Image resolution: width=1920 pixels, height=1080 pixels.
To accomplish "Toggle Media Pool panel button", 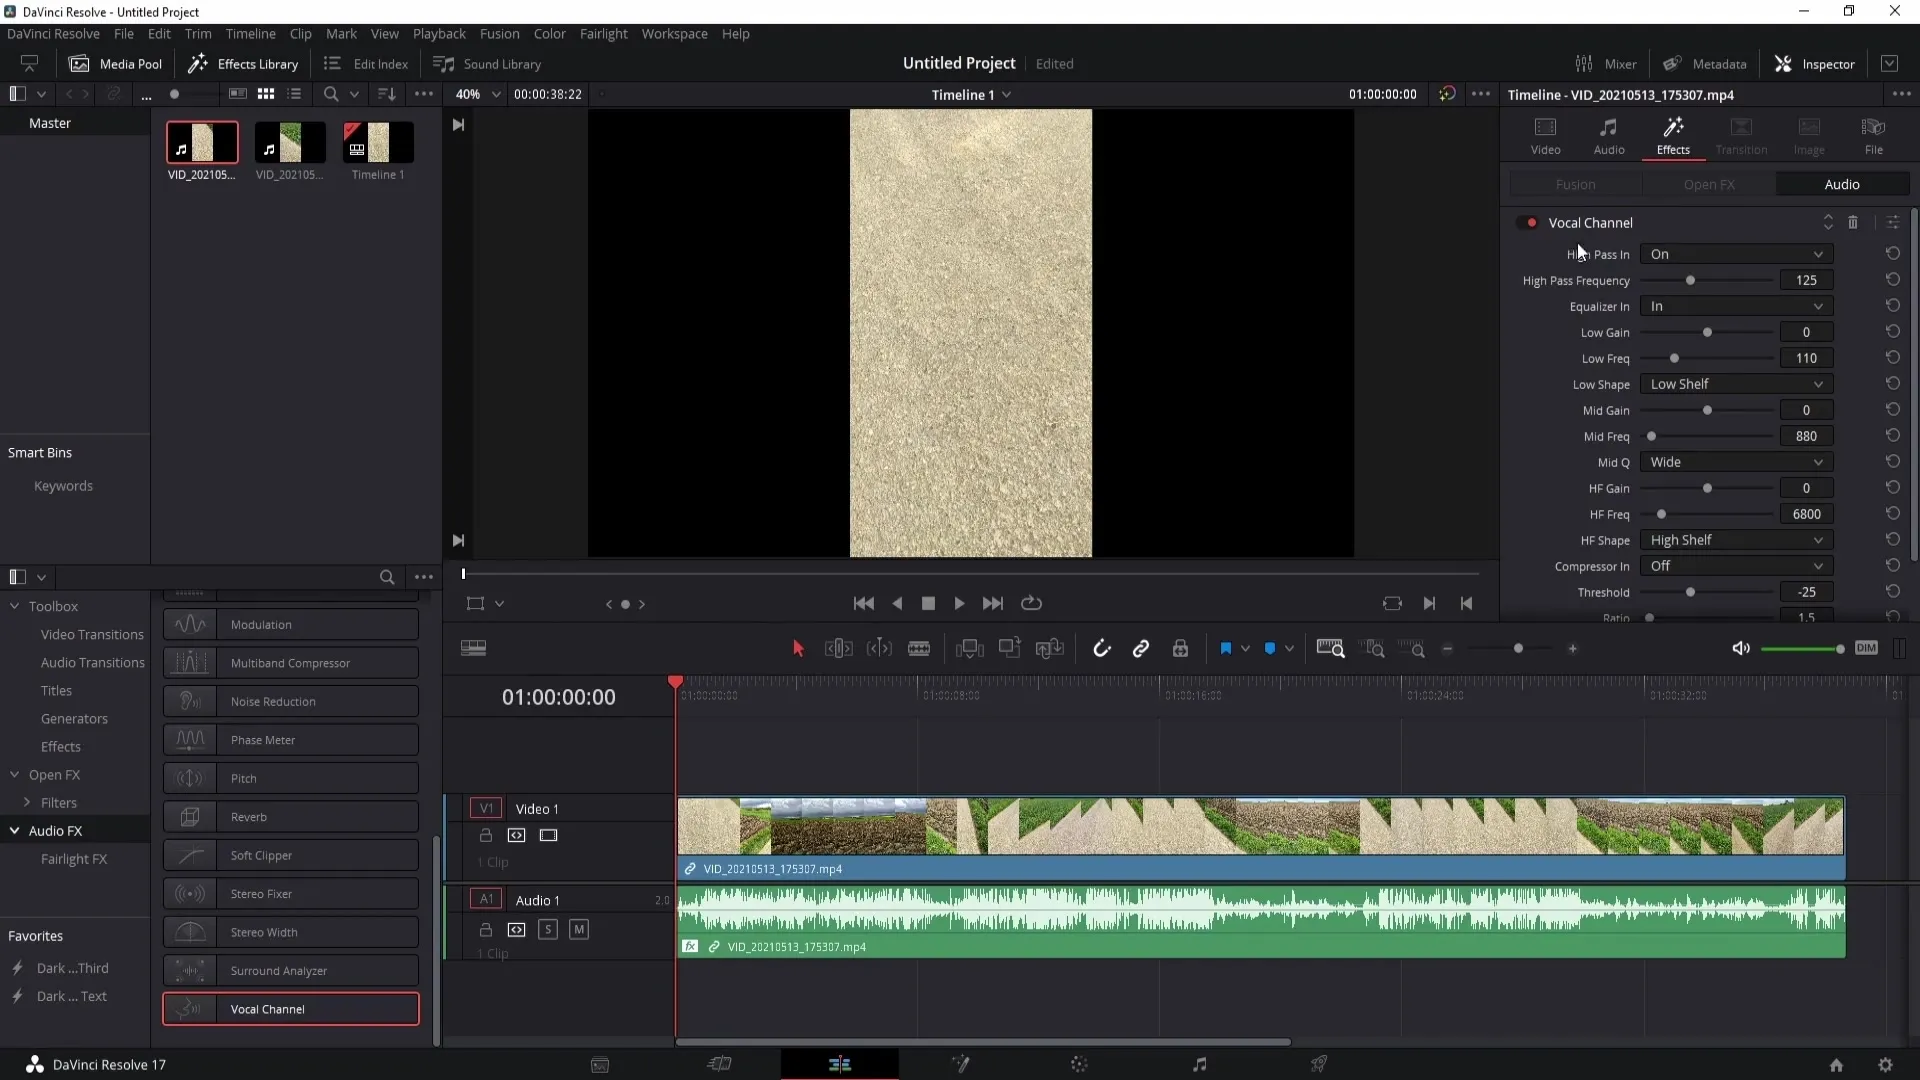I will [x=115, y=63].
